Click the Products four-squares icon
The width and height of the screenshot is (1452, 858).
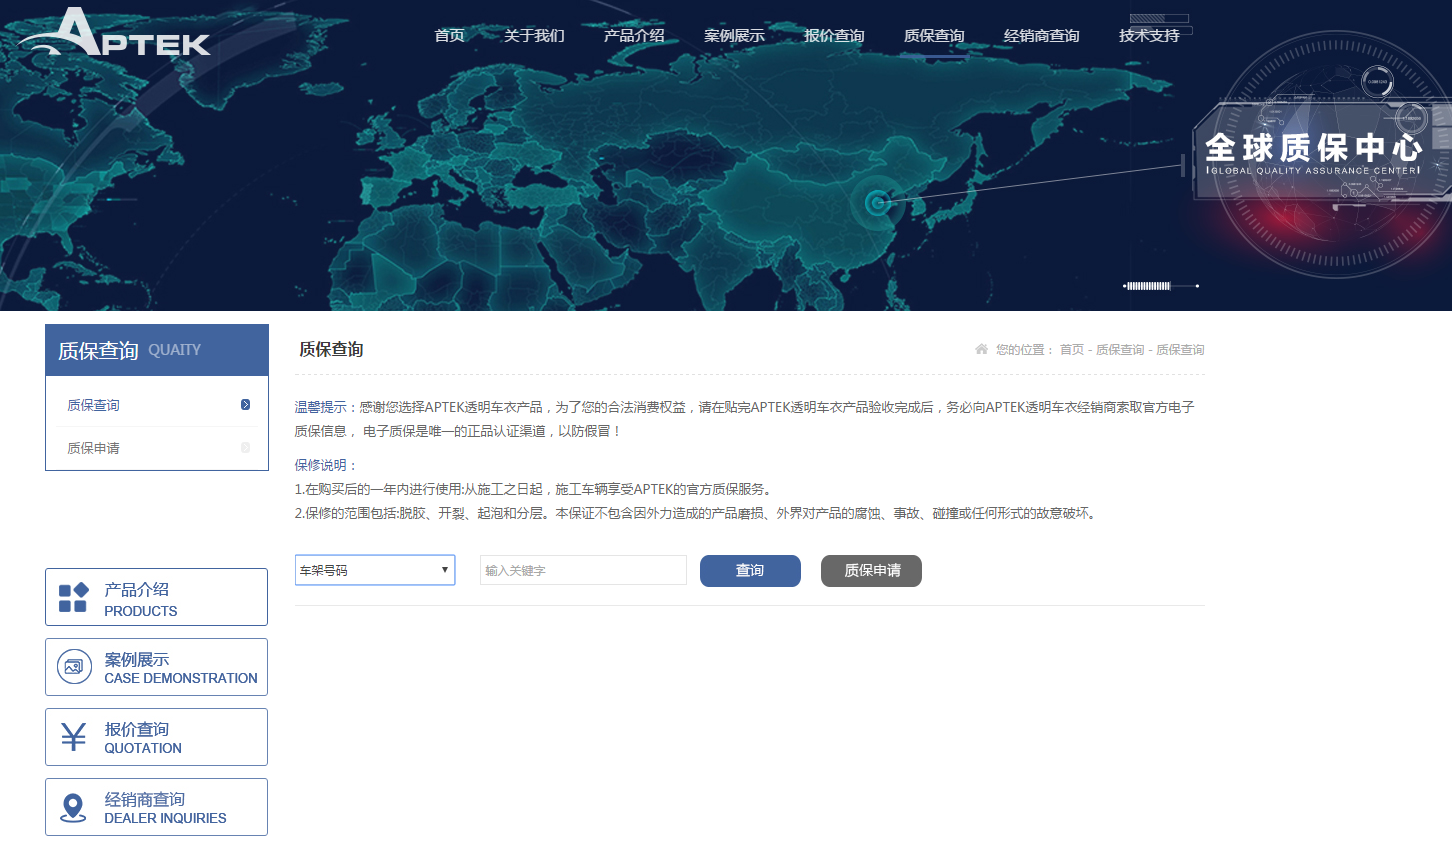click(73, 597)
